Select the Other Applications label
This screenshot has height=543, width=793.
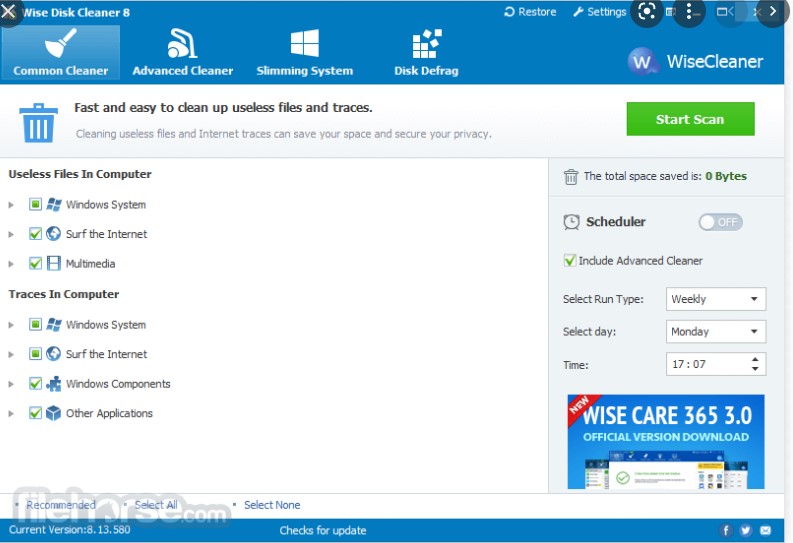coord(109,413)
